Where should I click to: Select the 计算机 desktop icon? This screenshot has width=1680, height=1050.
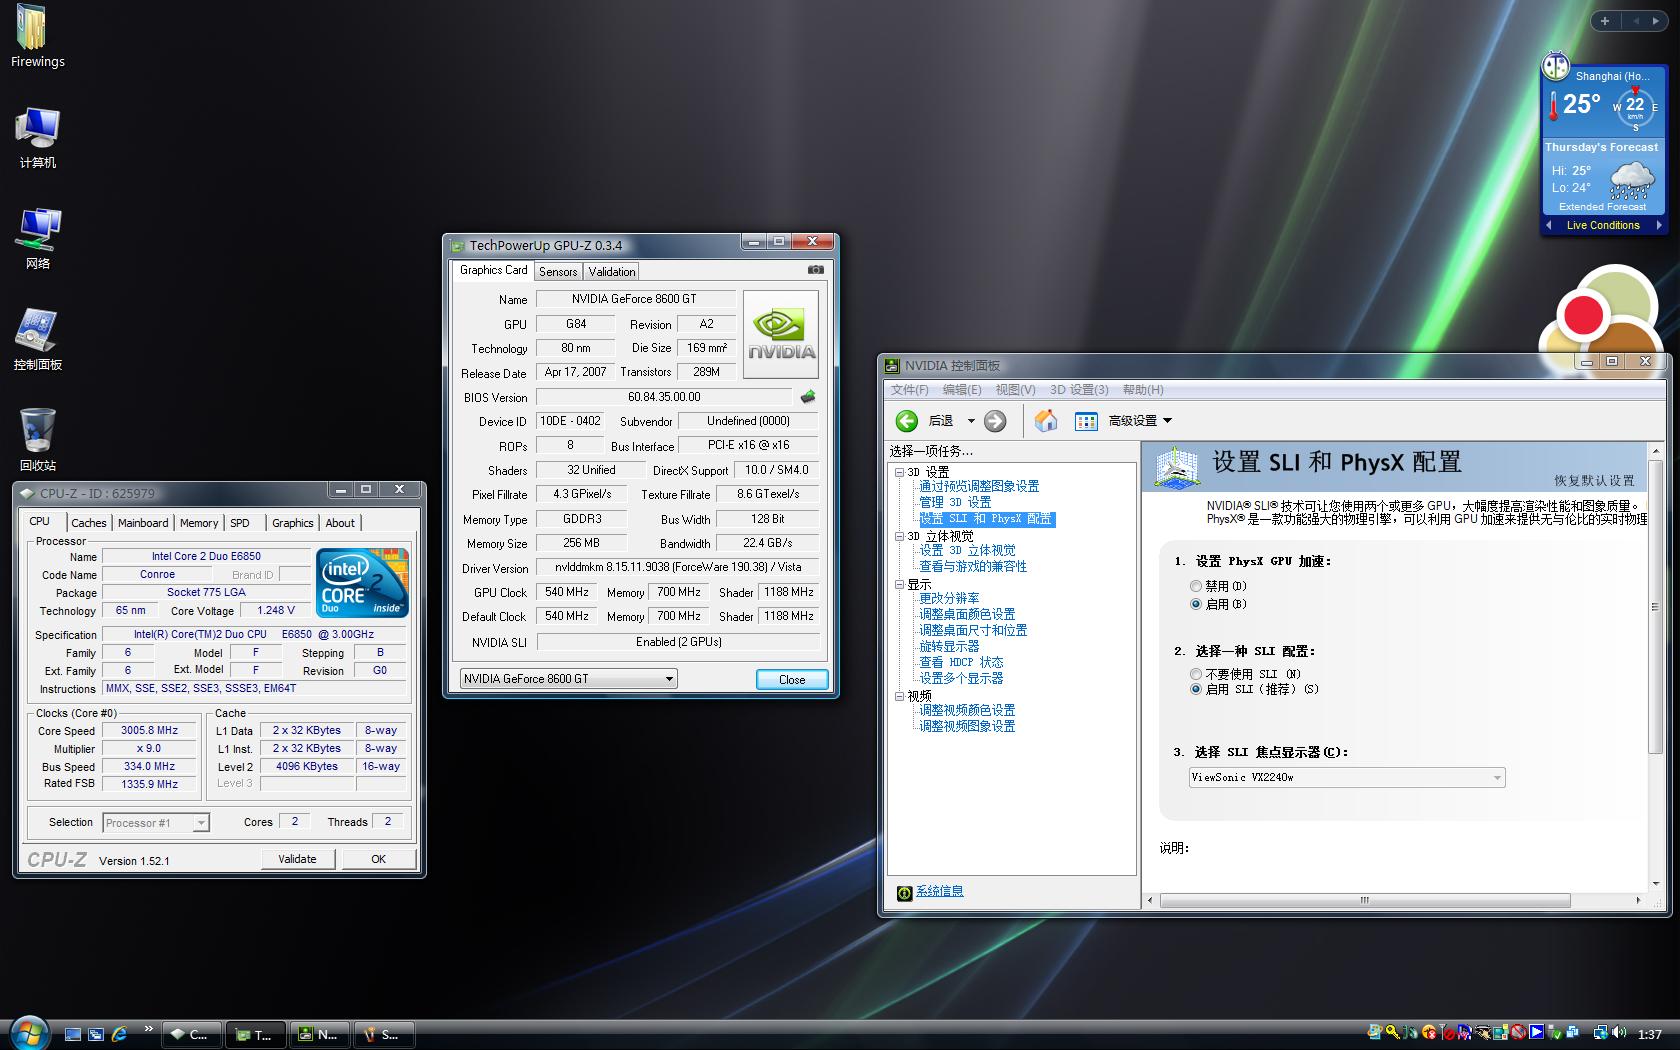coord(37,130)
